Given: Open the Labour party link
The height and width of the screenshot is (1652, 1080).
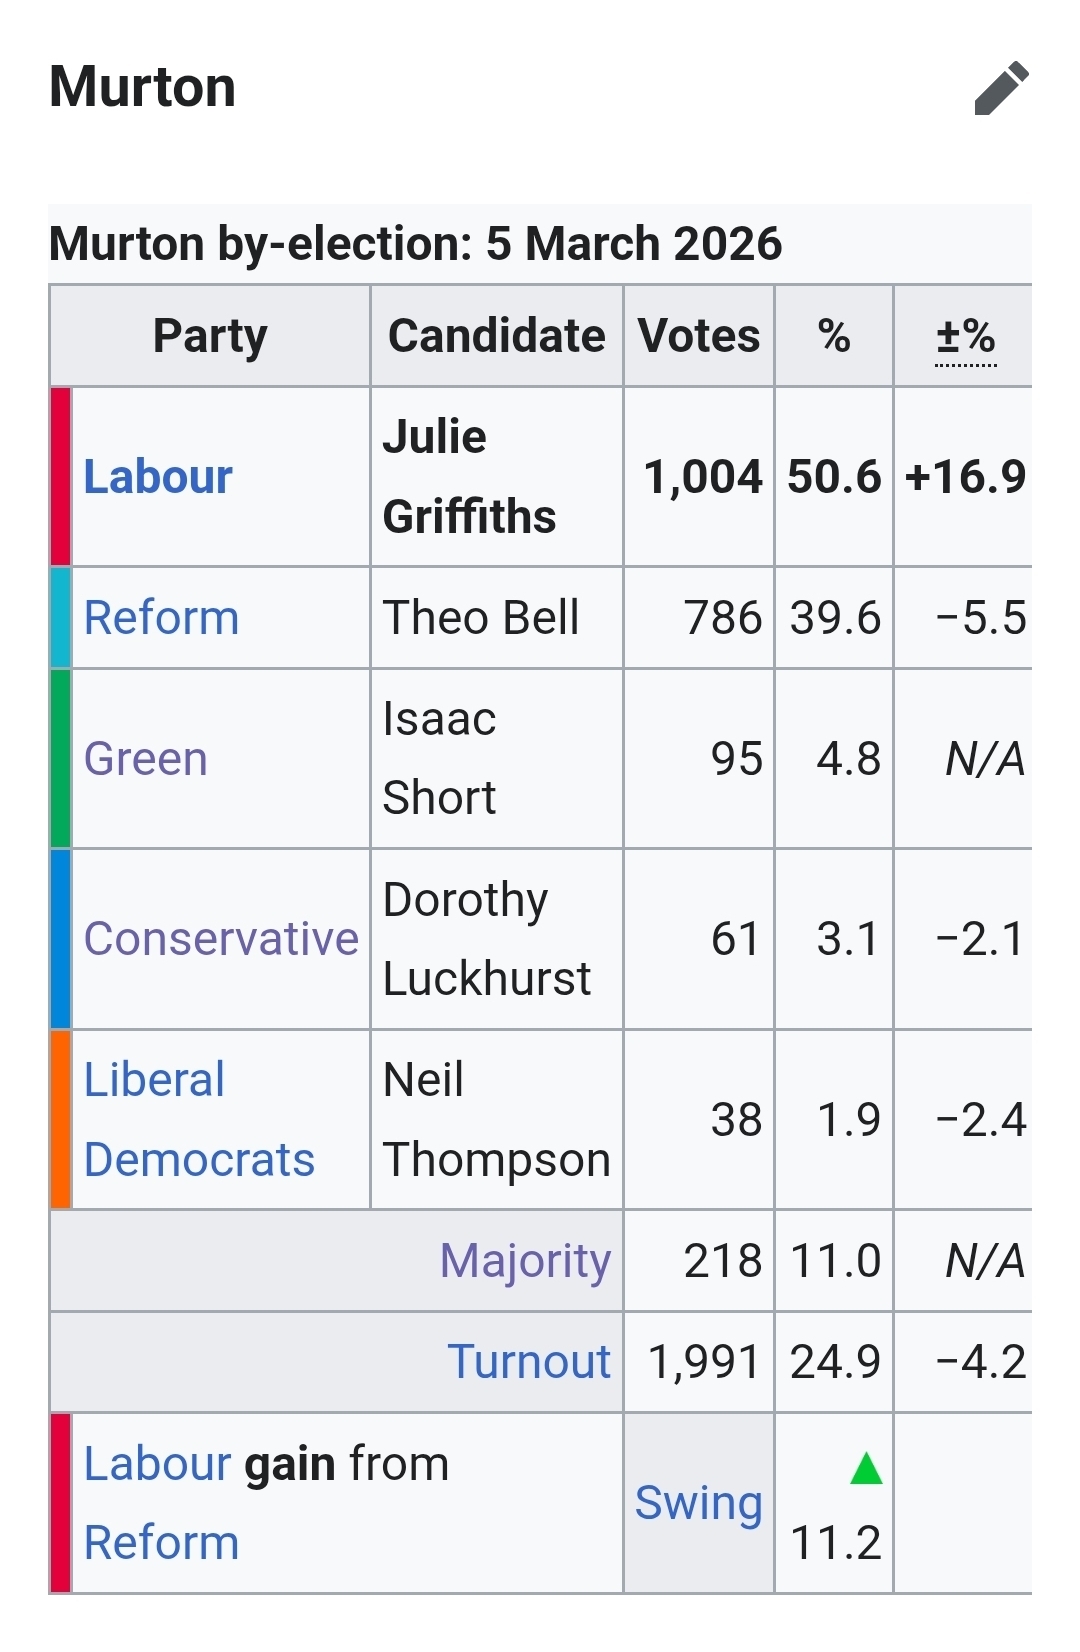Looking at the screenshot, I should tap(158, 477).
